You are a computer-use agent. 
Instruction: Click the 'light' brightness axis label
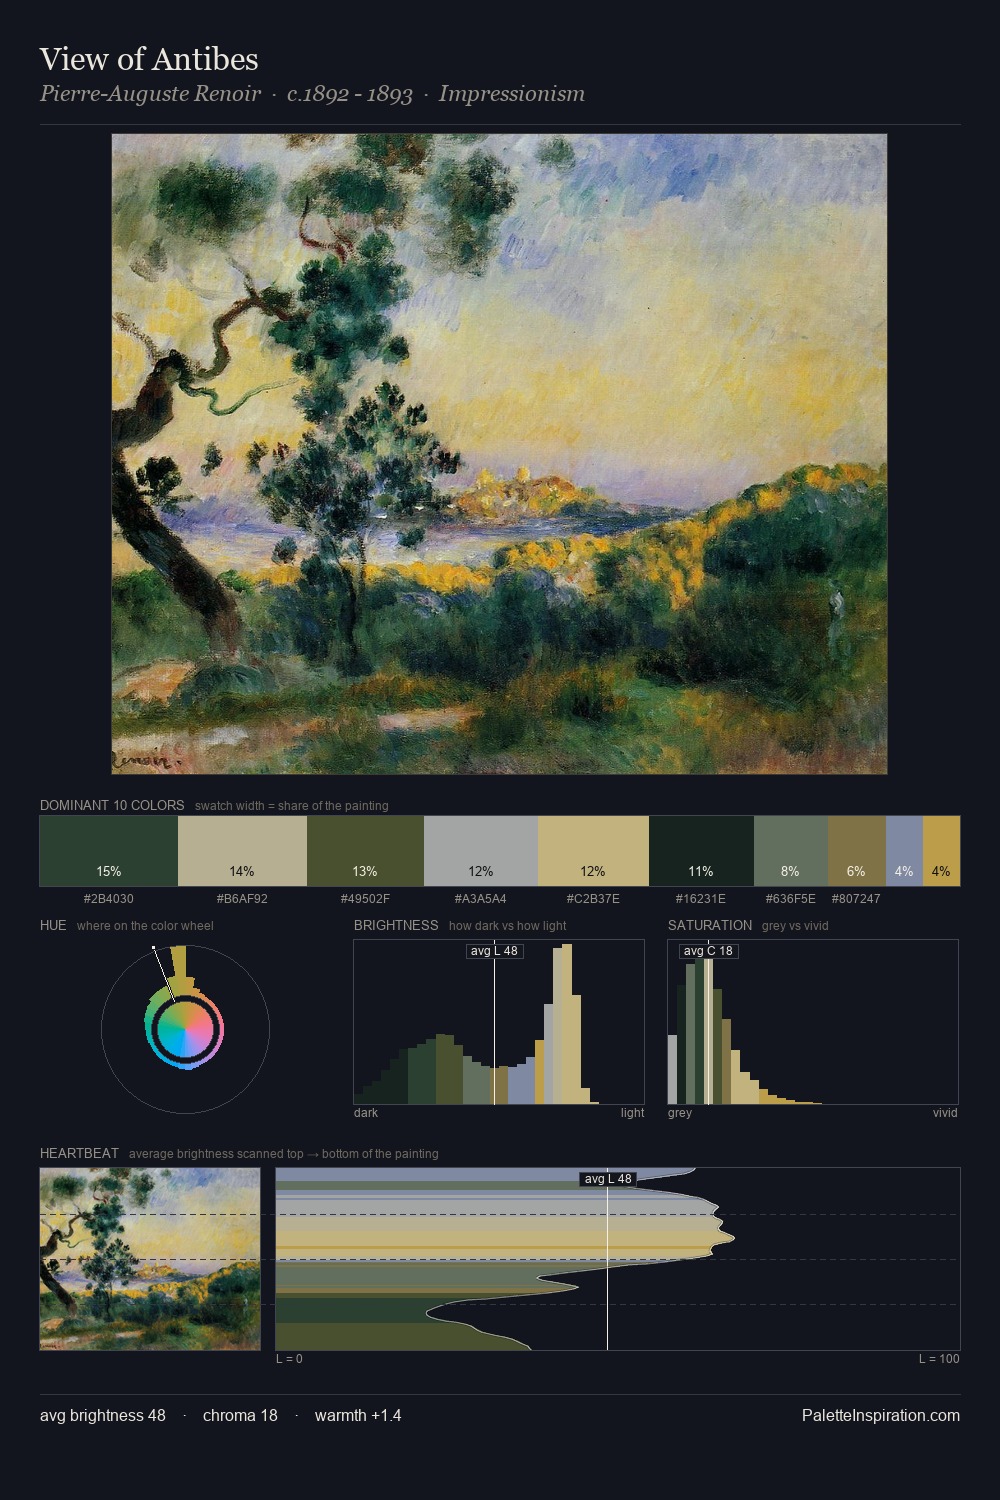(x=632, y=1113)
